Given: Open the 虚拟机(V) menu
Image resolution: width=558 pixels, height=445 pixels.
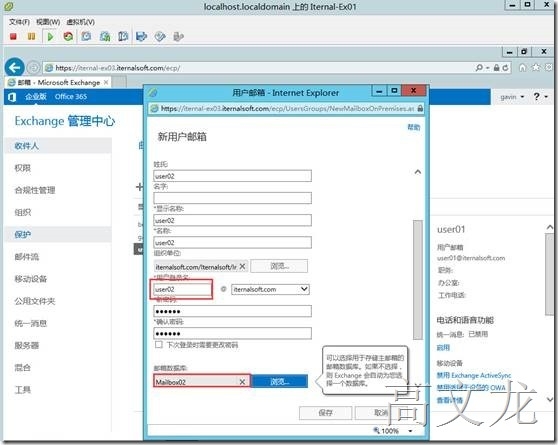Looking at the screenshot, I should pyautogui.click(x=80, y=22).
